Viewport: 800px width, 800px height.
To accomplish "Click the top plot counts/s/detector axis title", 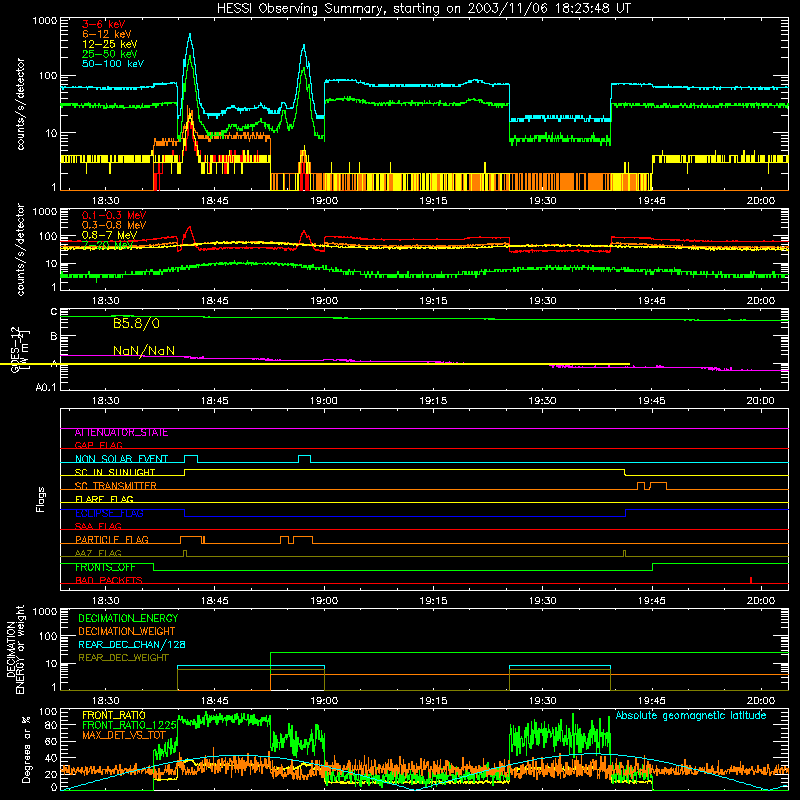I will (x=20, y=104).
